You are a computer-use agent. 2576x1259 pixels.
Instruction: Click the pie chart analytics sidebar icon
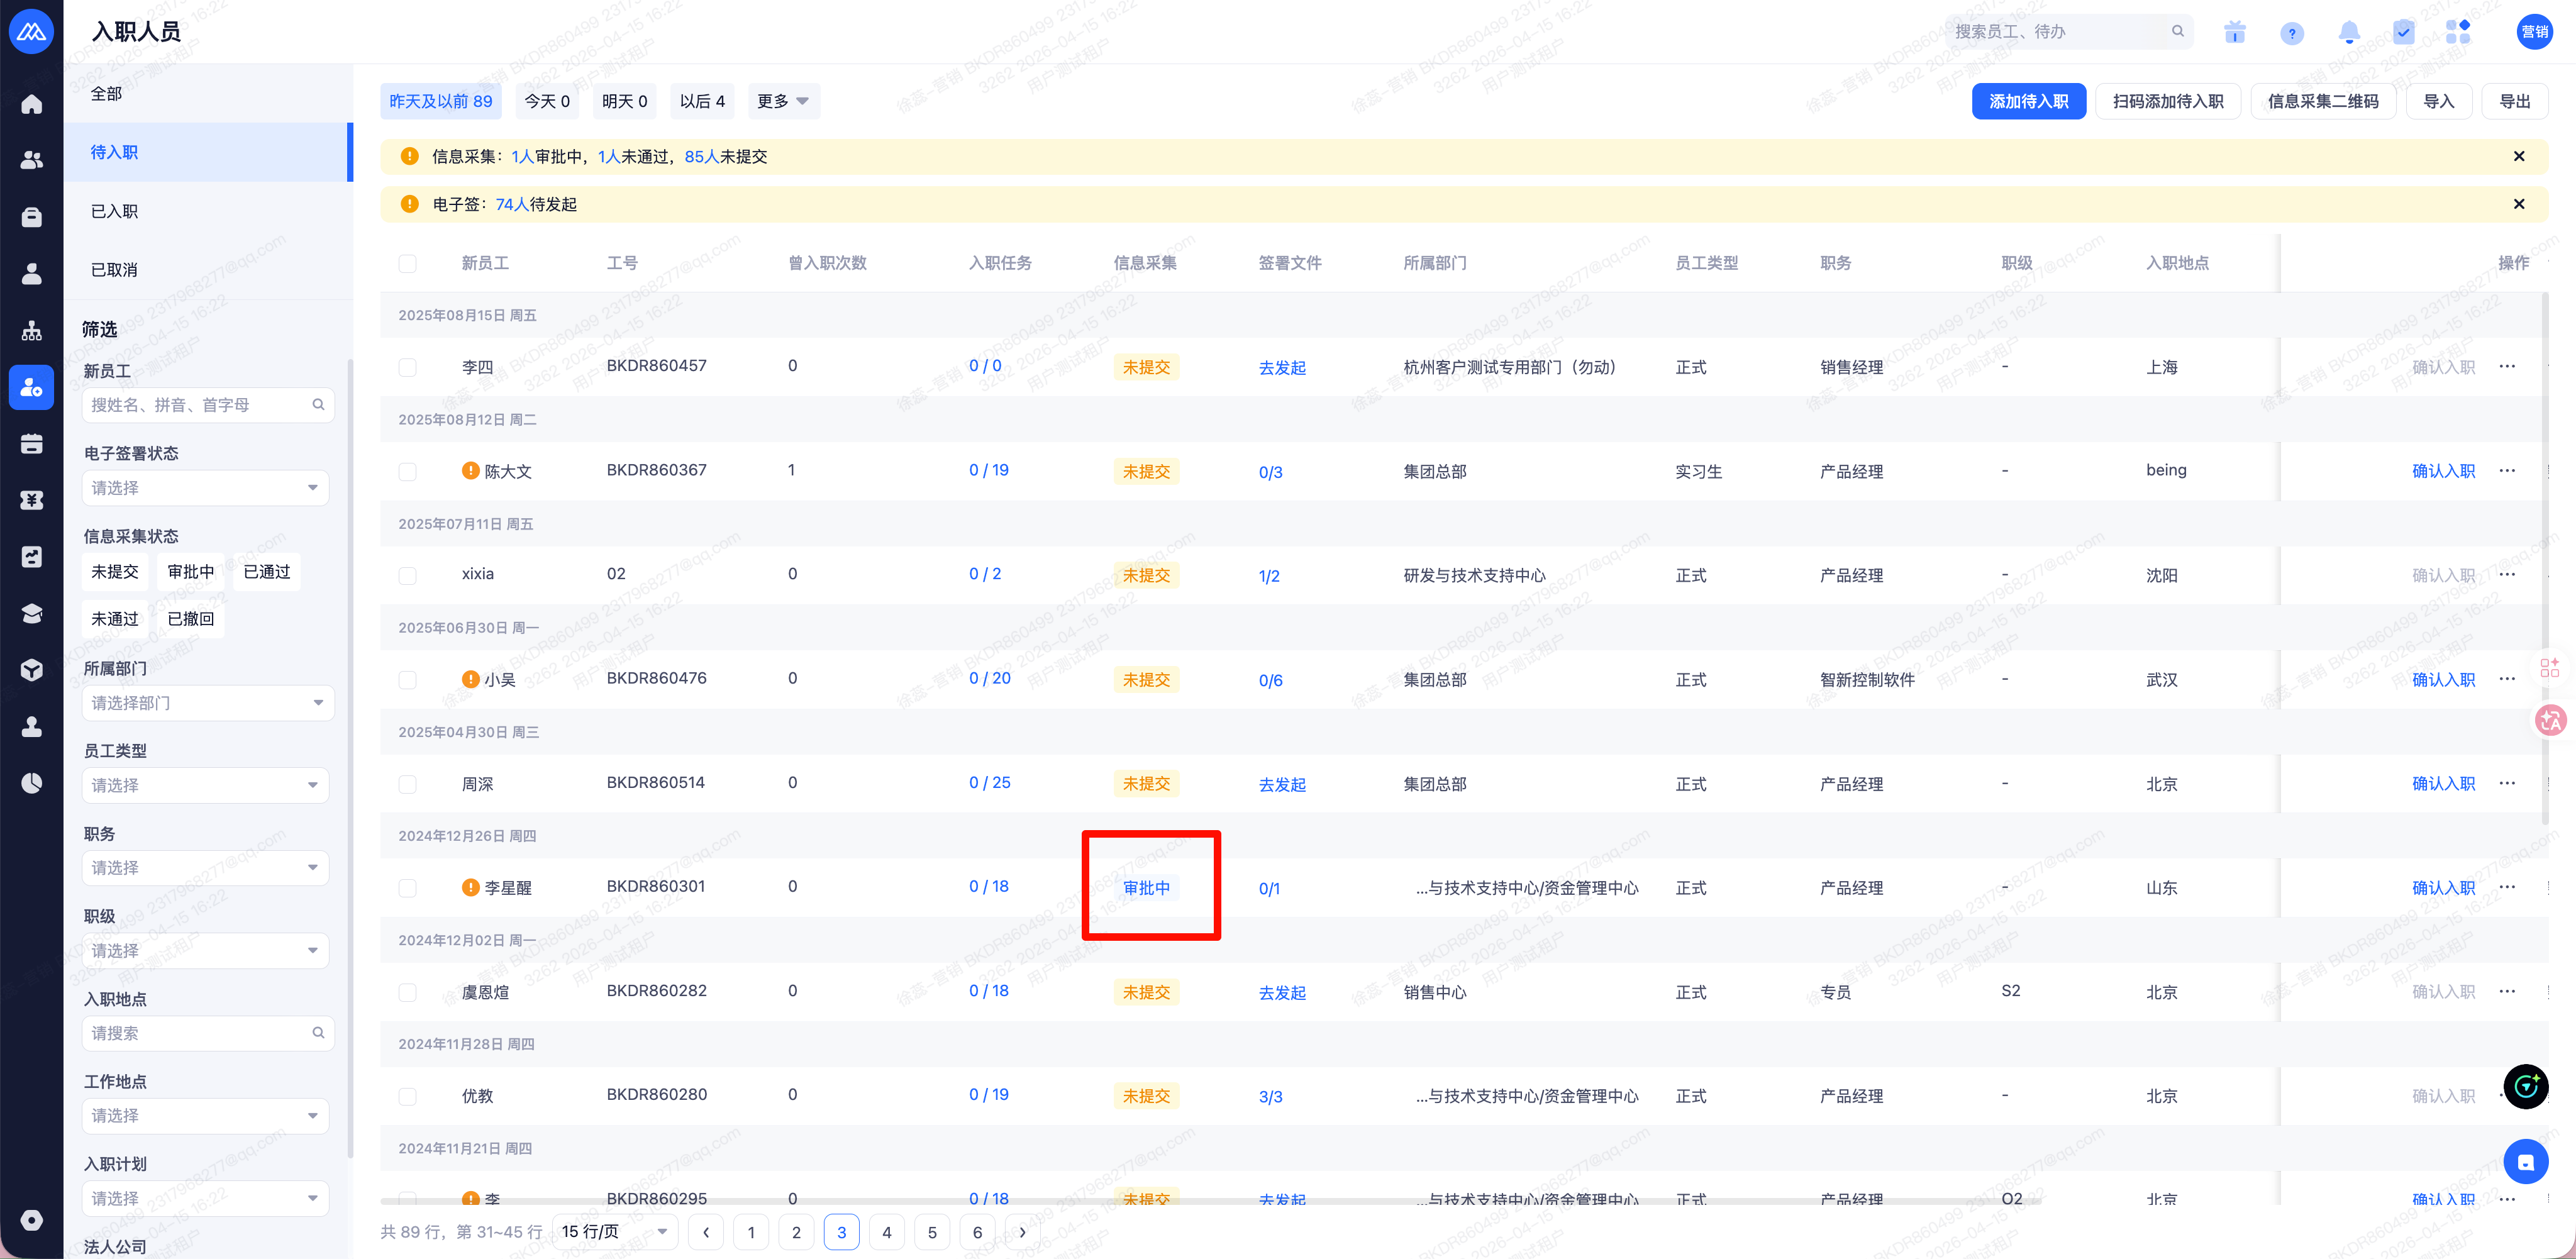32,783
